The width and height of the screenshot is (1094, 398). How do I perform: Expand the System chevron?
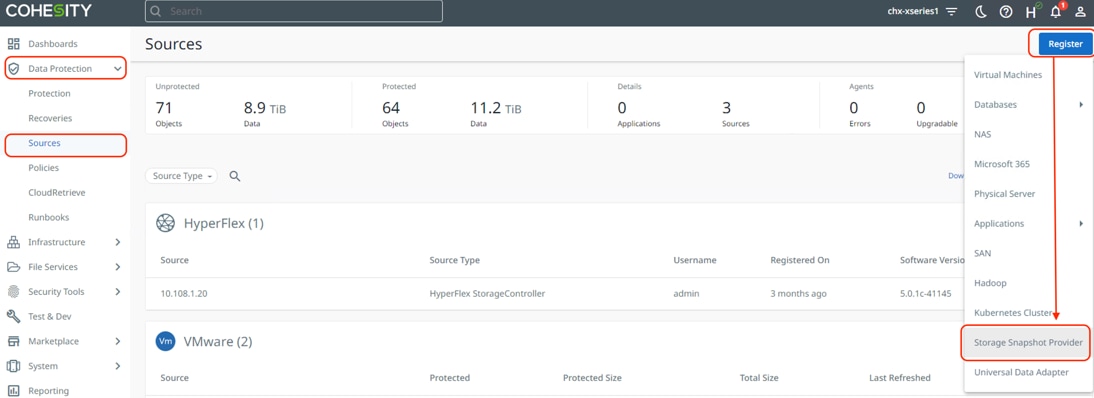pyautogui.click(x=118, y=366)
